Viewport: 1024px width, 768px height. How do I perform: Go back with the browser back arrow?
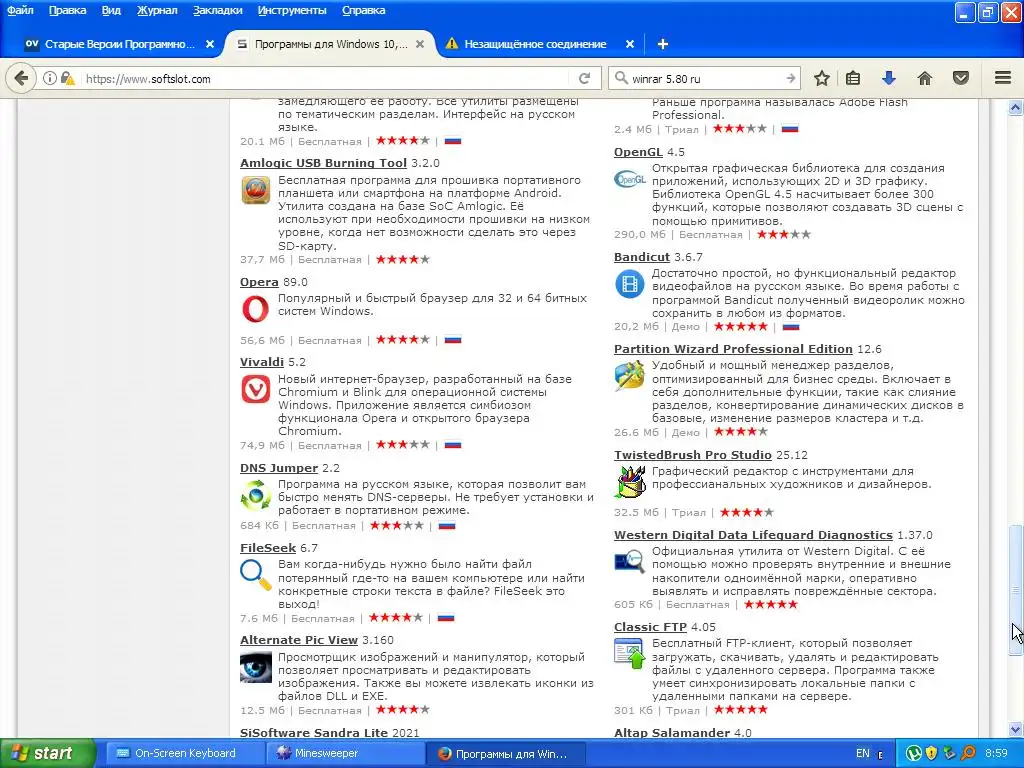tap(21, 78)
